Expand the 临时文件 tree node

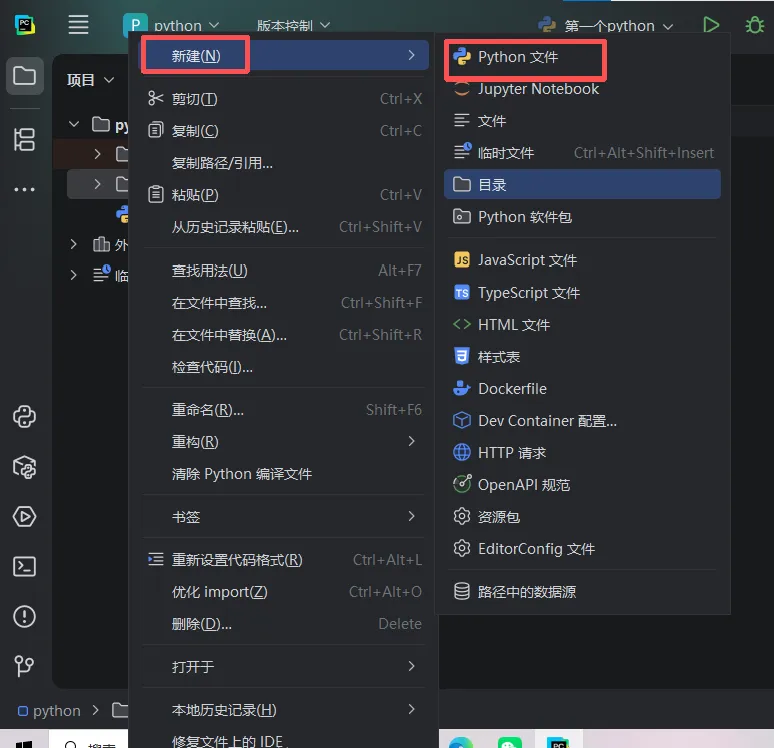coord(74,275)
